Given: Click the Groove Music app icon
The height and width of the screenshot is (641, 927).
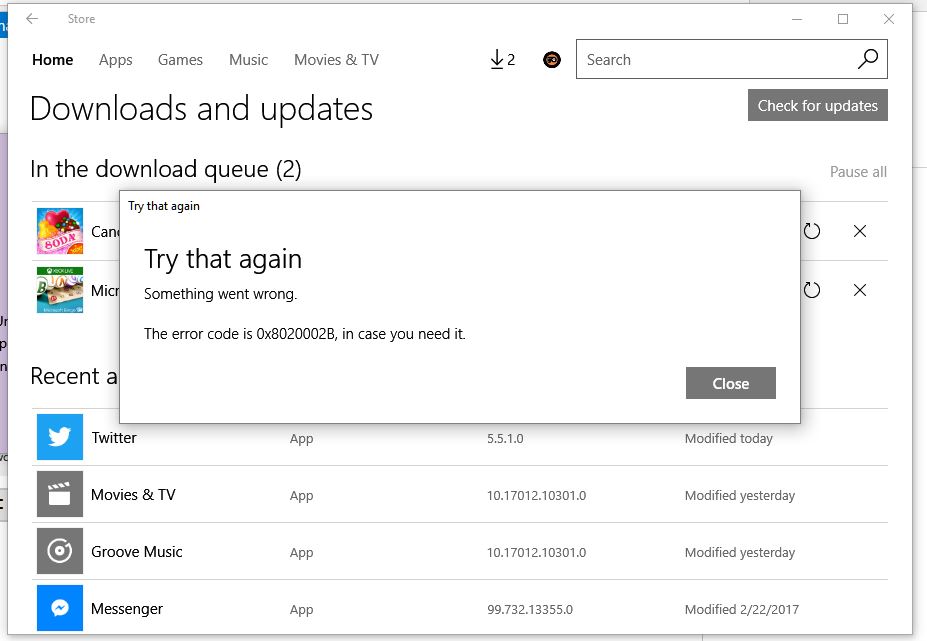Looking at the screenshot, I should pos(60,551).
